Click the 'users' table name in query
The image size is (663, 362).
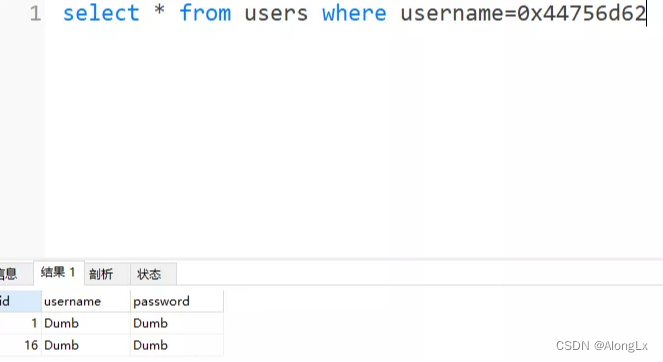(276, 14)
